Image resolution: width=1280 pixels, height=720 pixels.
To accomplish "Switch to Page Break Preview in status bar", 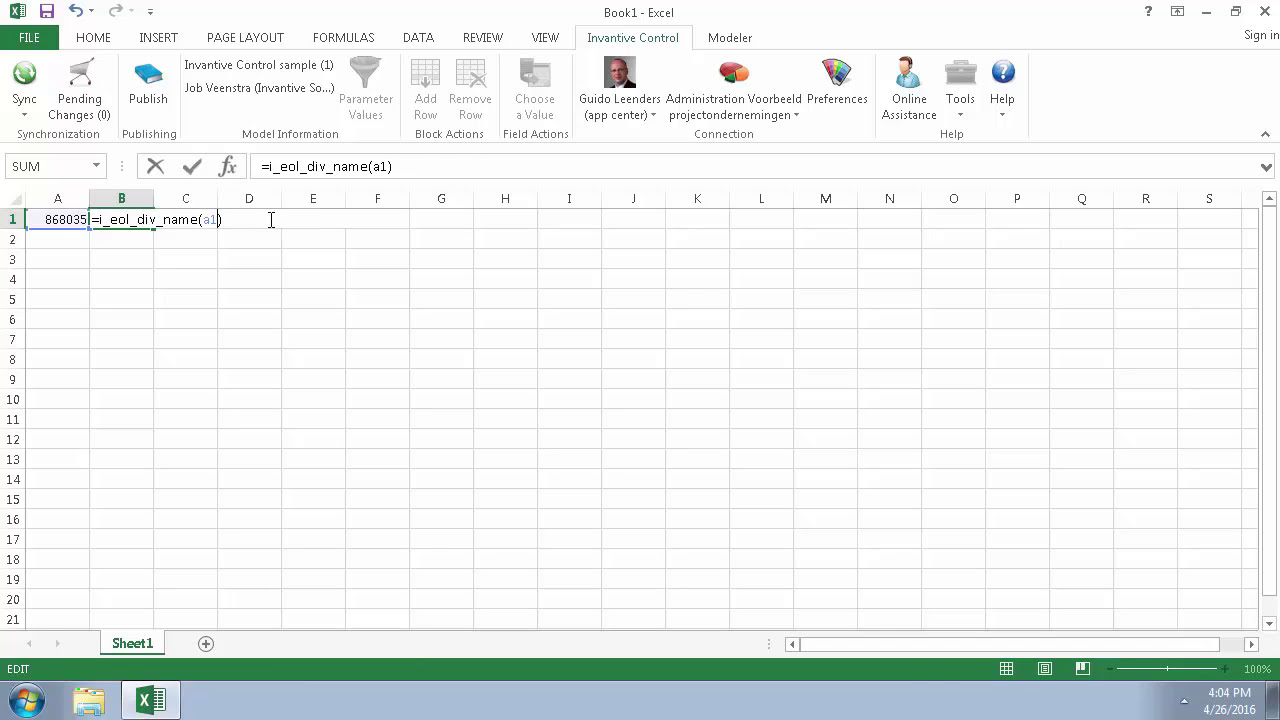I will [x=1082, y=669].
